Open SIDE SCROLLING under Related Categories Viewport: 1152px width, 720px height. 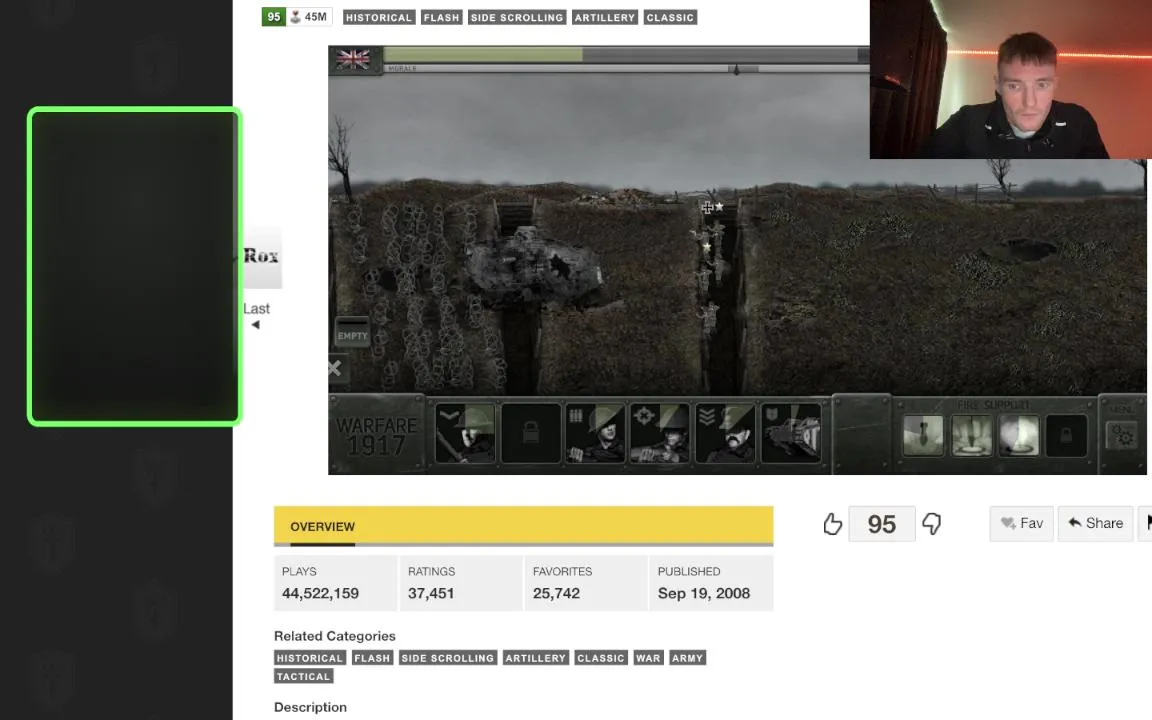tap(447, 658)
